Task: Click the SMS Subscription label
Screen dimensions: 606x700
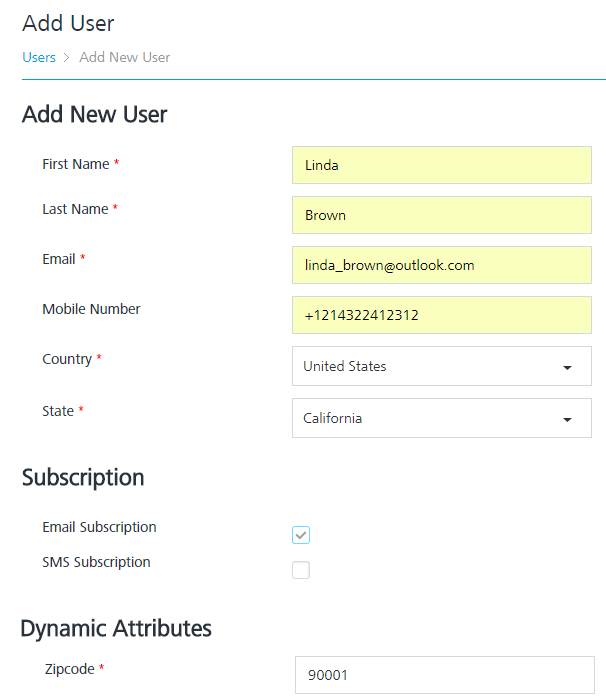Action: click(96, 562)
